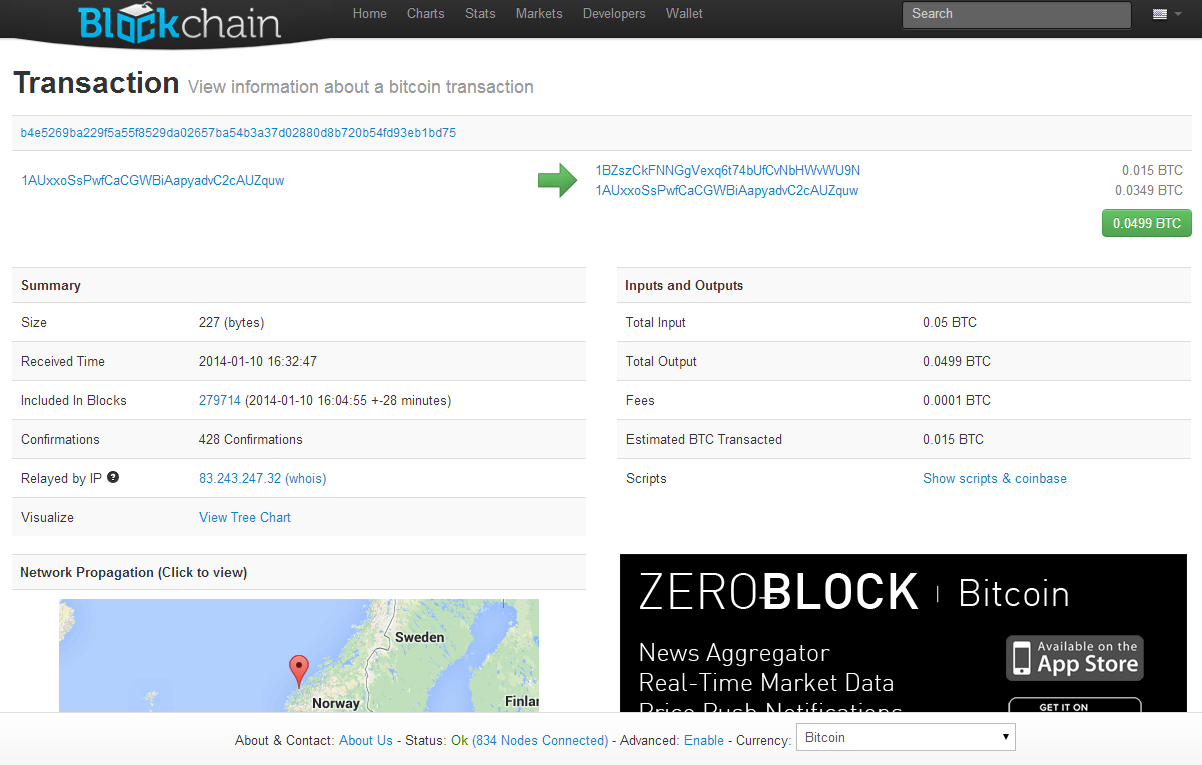Click the 227 (bytes) size value
Viewport: 1202px width, 765px height.
[232, 322]
